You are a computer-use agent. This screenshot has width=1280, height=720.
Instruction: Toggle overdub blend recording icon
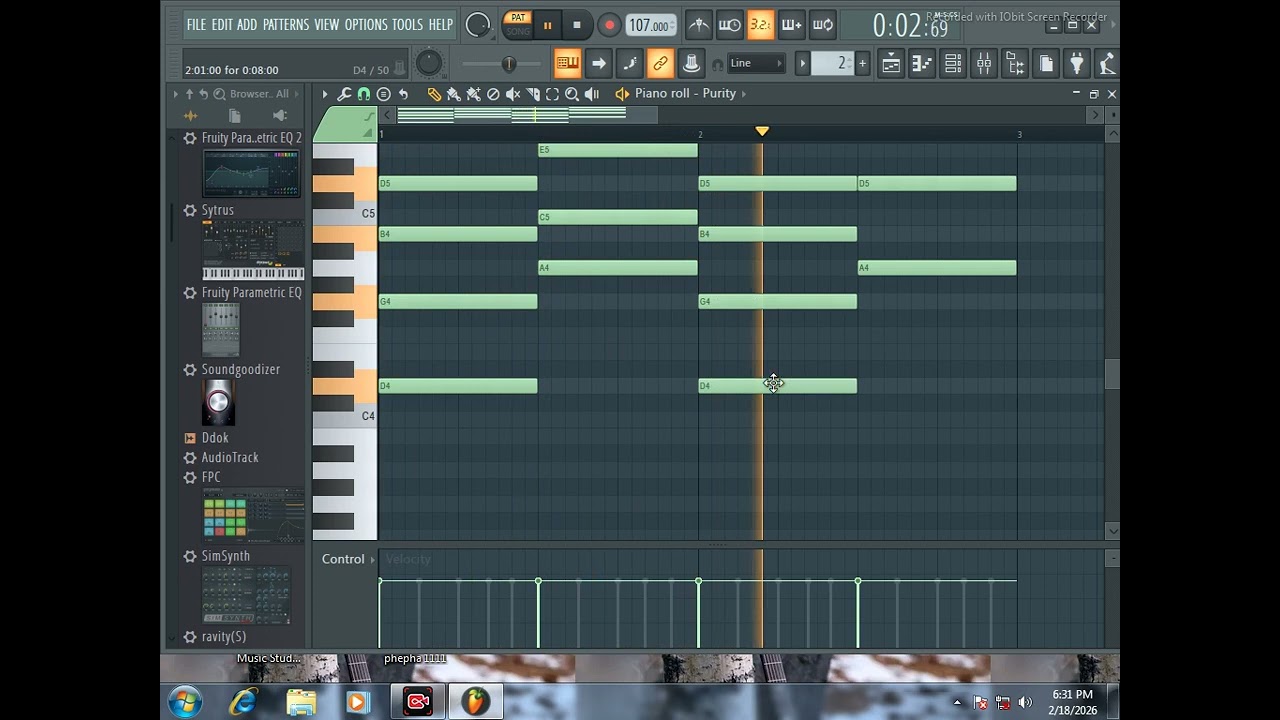click(791, 25)
